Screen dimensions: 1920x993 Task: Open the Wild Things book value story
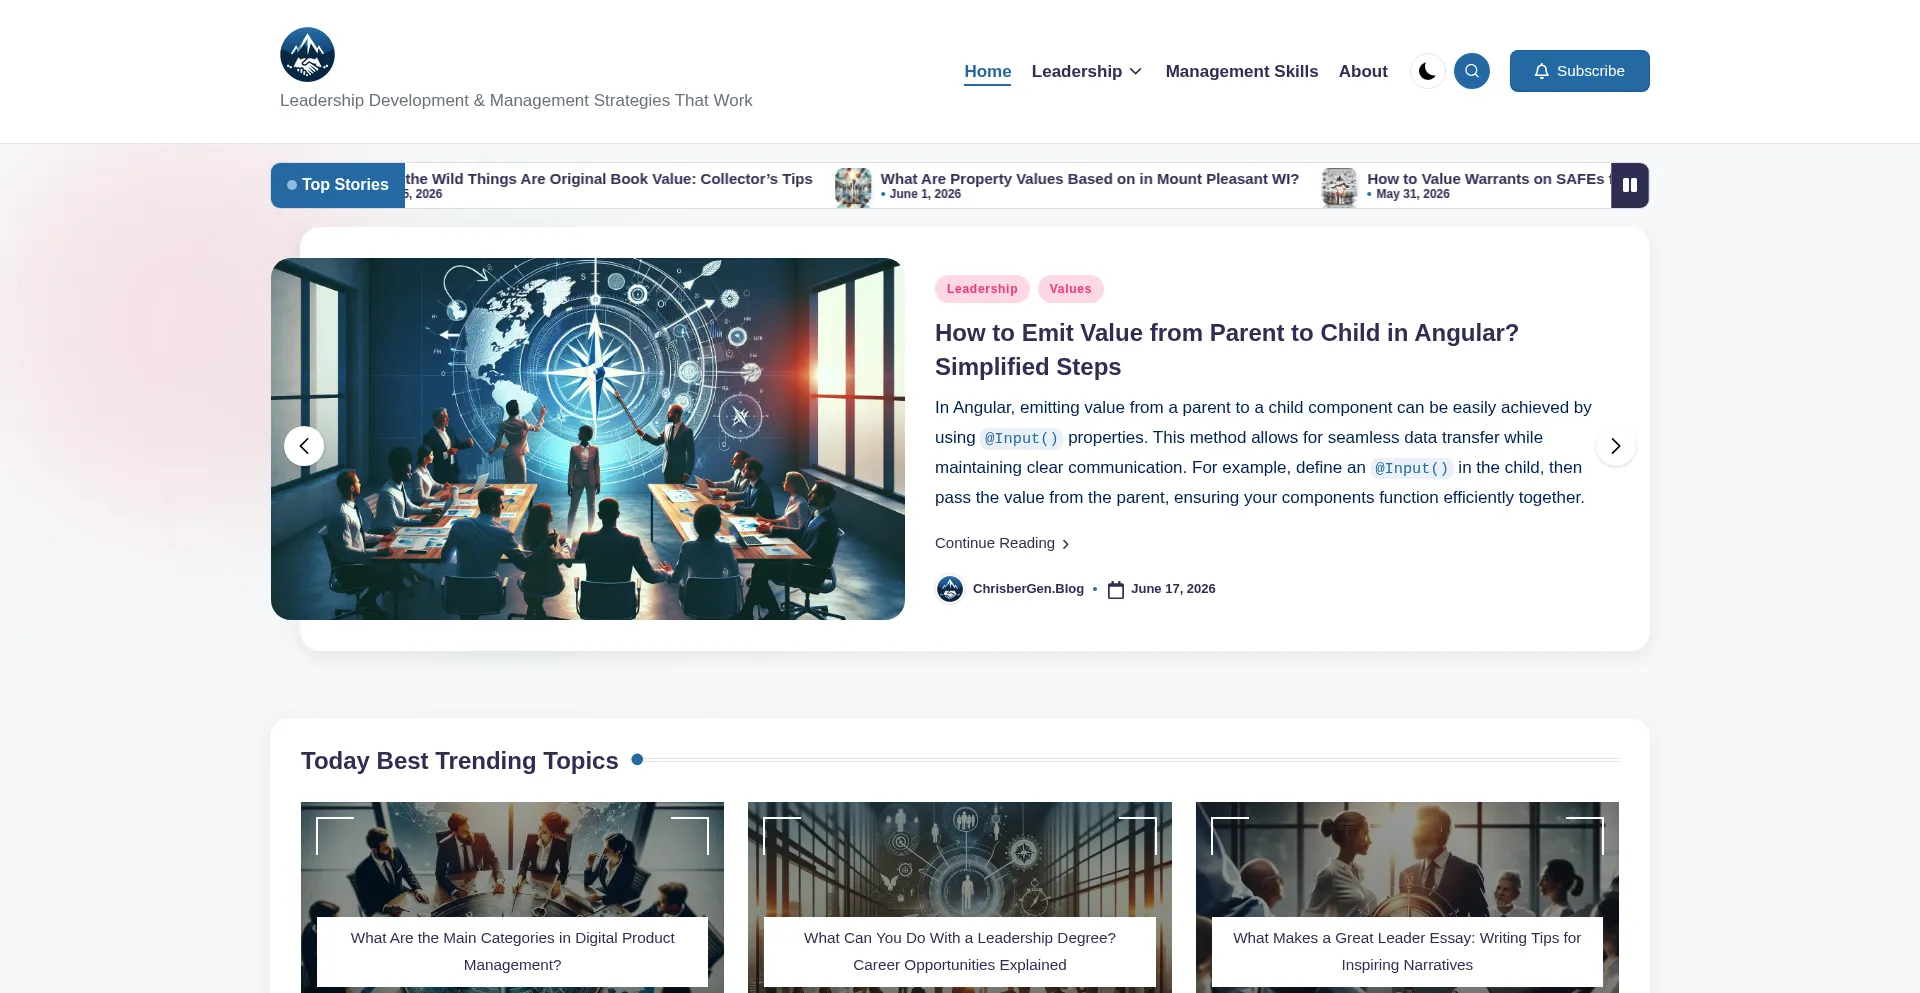[x=609, y=179]
